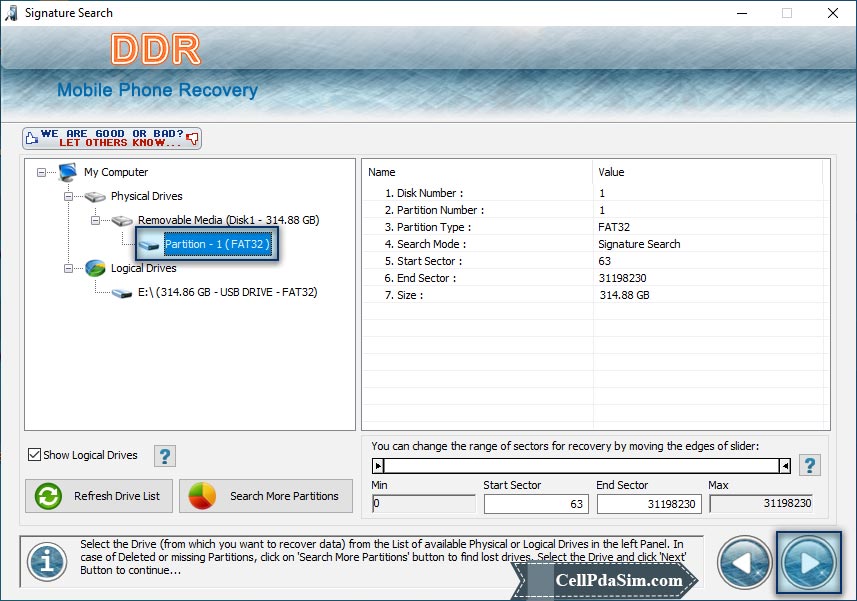Image resolution: width=857 pixels, height=601 pixels.
Task: Proceed with the Next arrow button
Action: click(809, 563)
